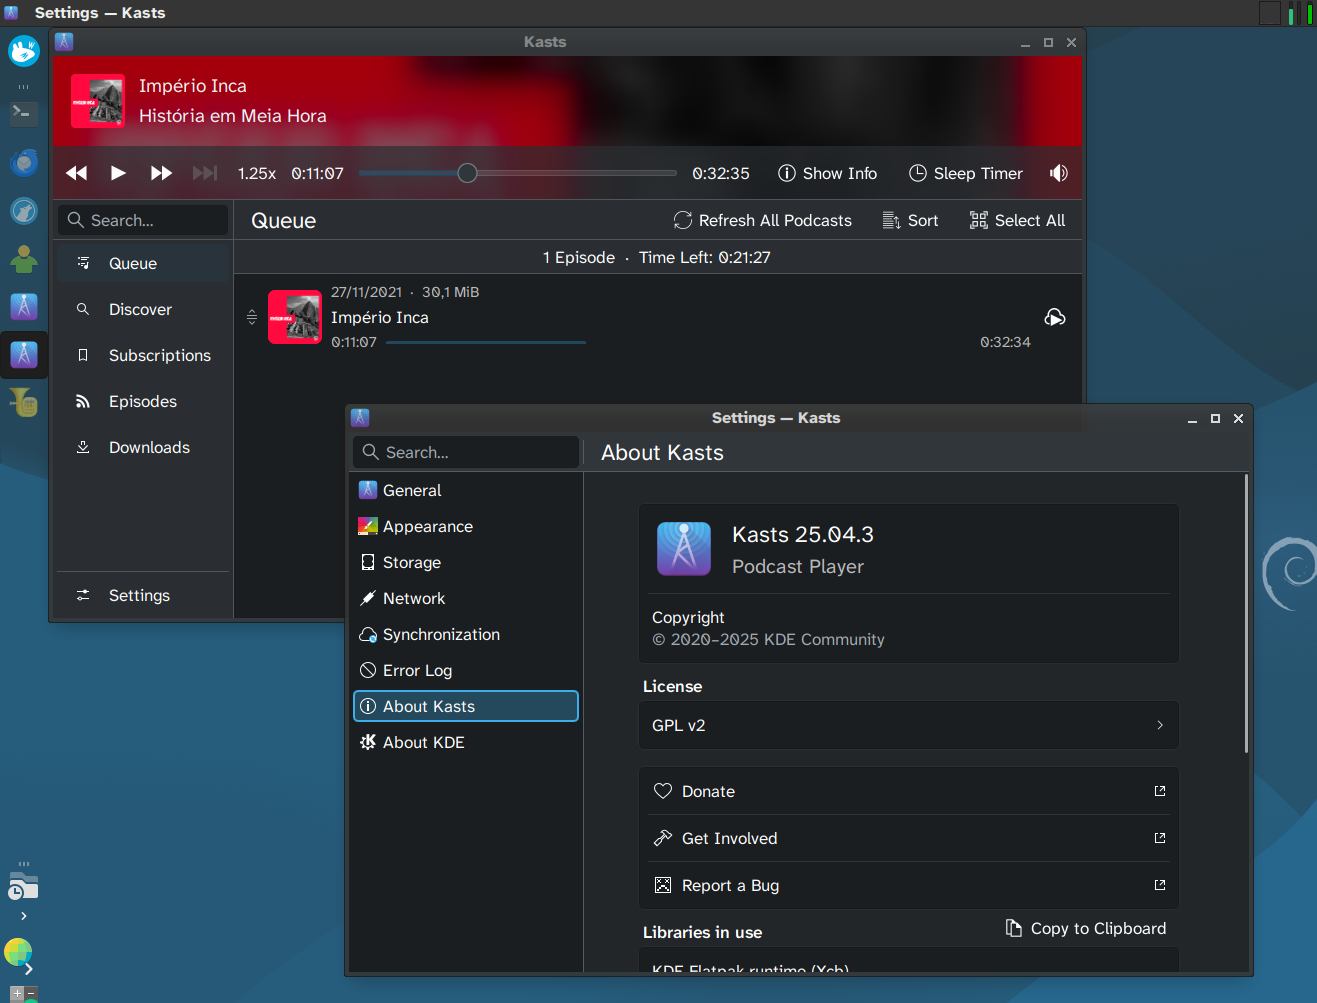
Task: Click Copy to Clipboard
Action: coord(1086,928)
